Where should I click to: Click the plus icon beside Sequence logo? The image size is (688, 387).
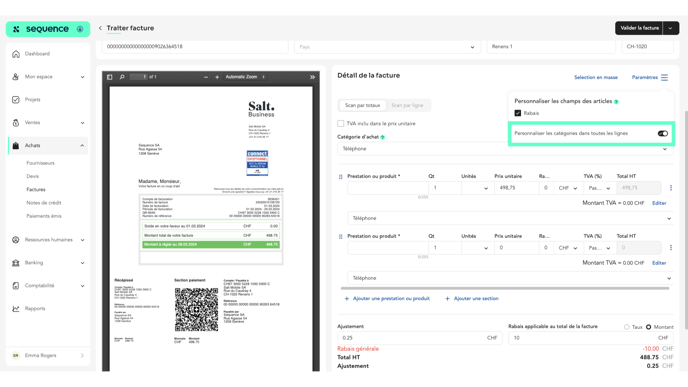(80, 29)
